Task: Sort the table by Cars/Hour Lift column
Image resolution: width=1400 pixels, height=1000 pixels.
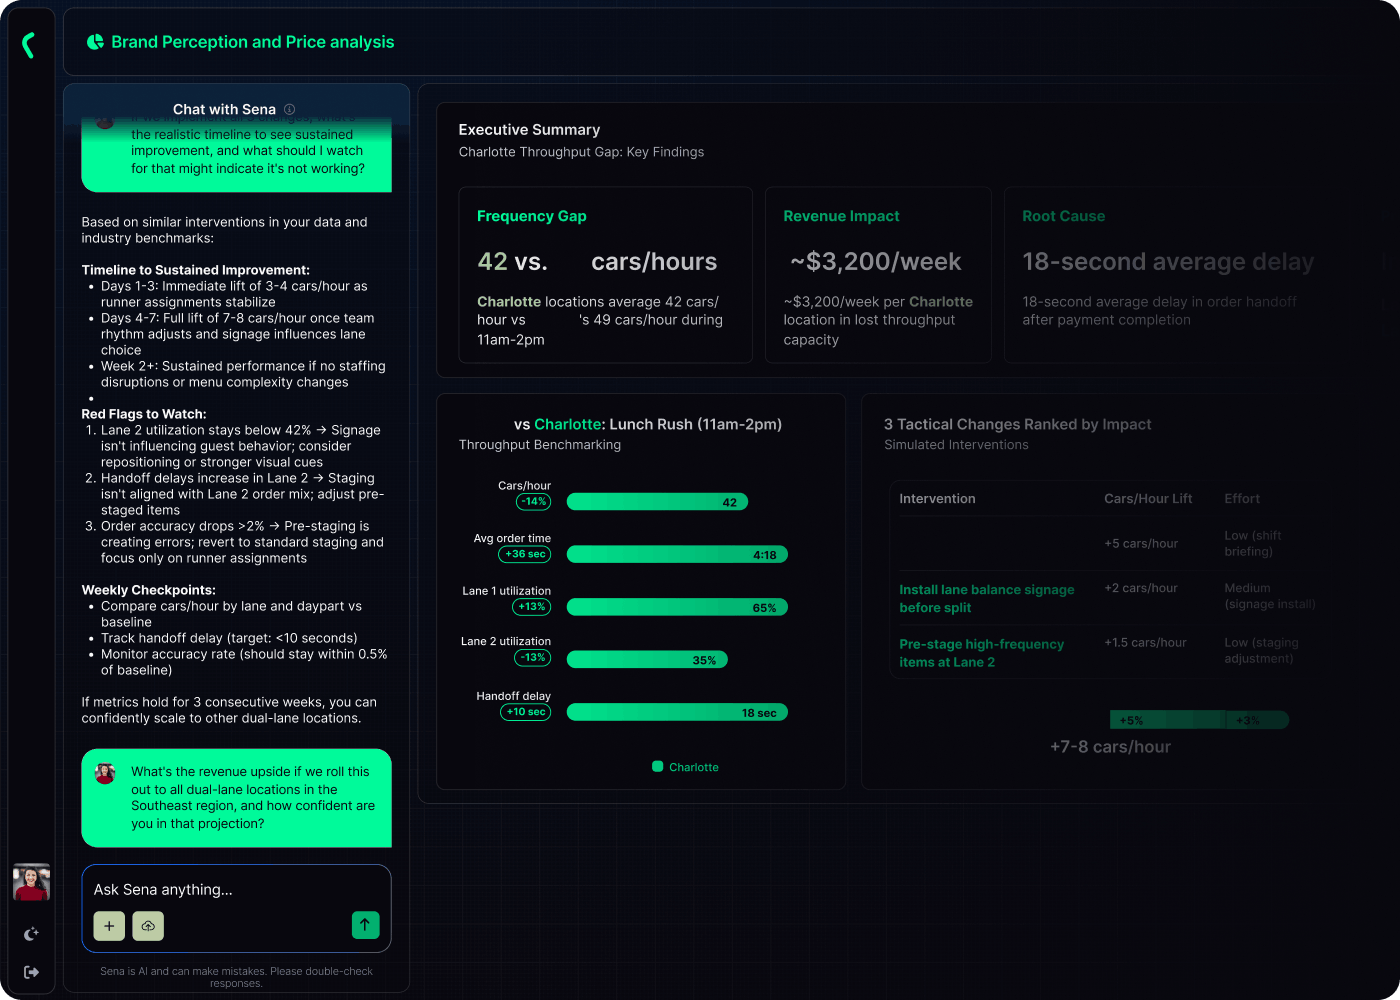Action: (x=1148, y=498)
